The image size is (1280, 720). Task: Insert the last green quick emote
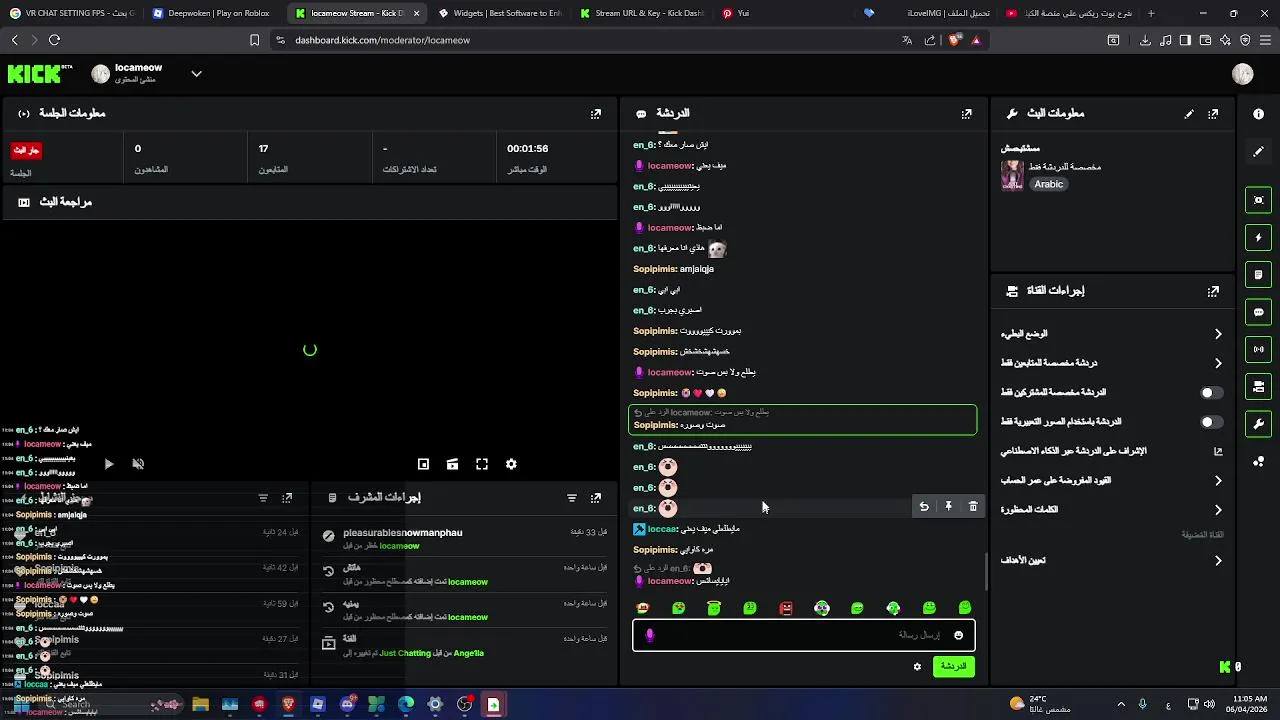coord(965,608)
